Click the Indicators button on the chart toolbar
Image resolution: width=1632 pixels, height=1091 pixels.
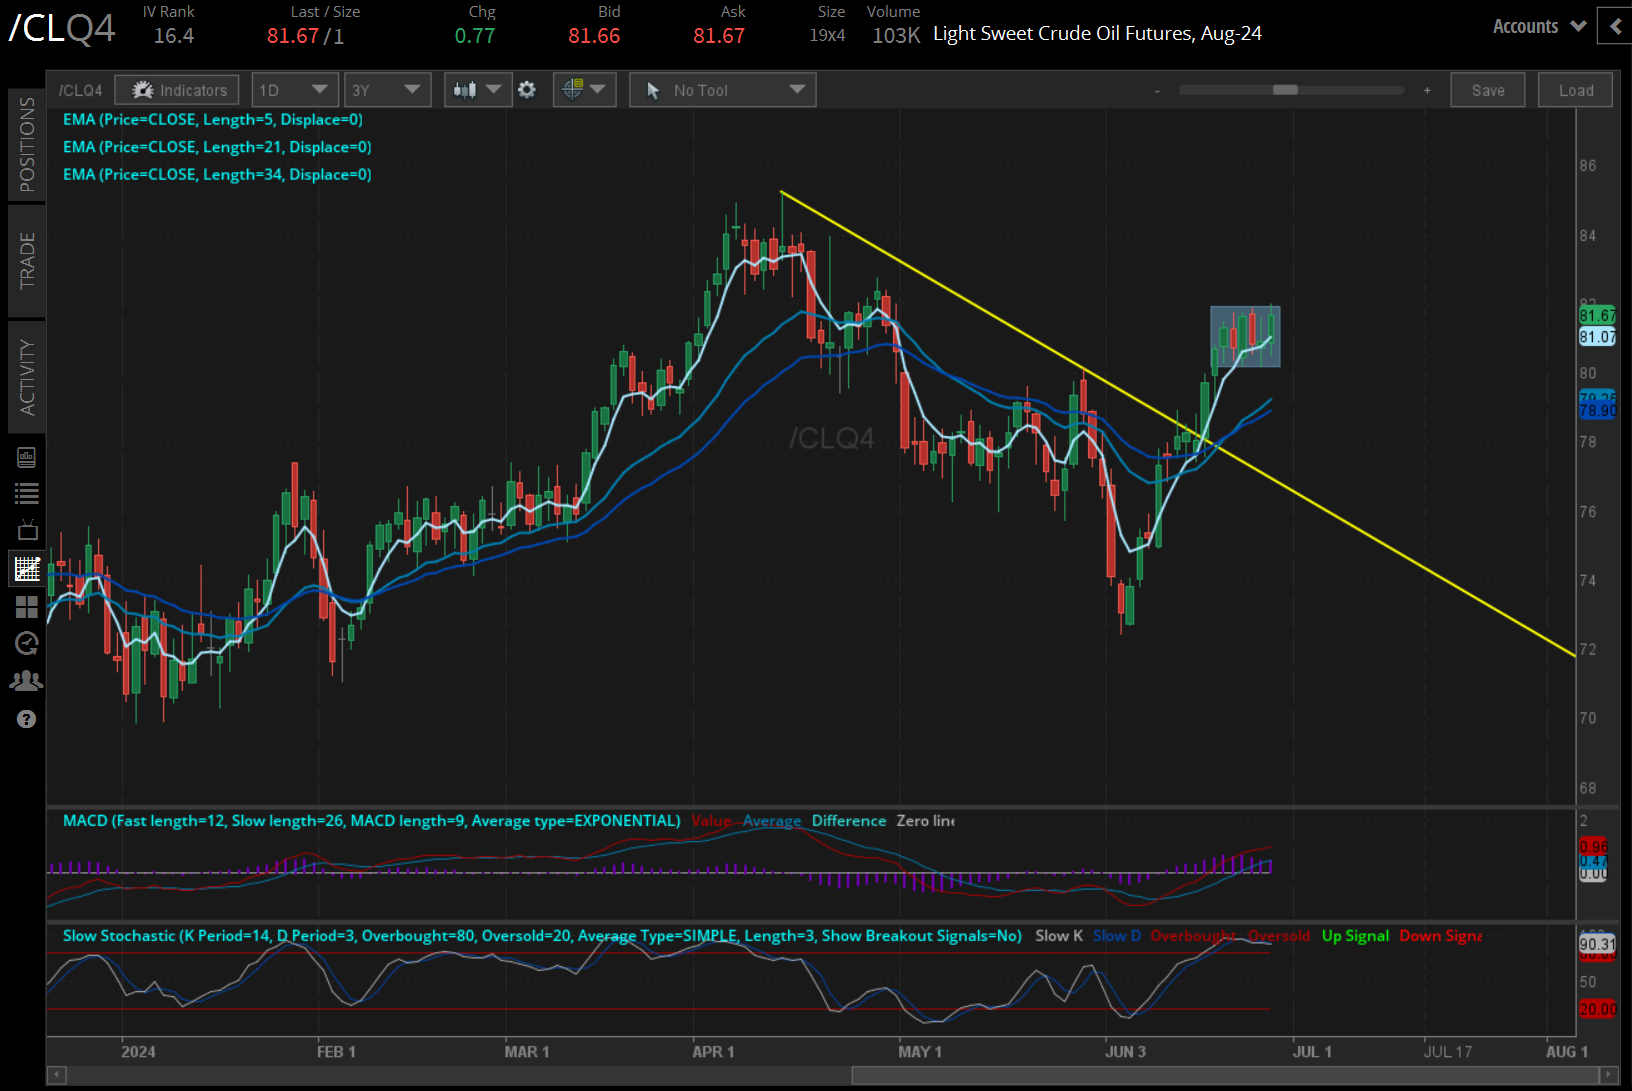point(176,89)
